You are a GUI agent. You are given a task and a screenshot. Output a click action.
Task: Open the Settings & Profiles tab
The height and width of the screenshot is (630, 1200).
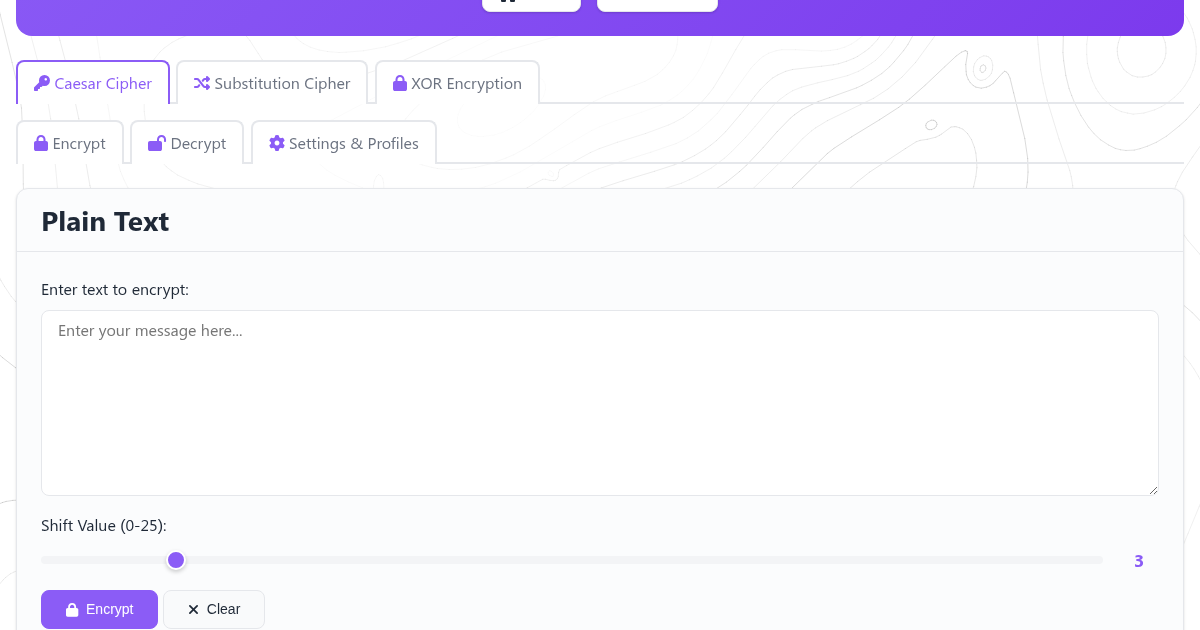[344, 143]
